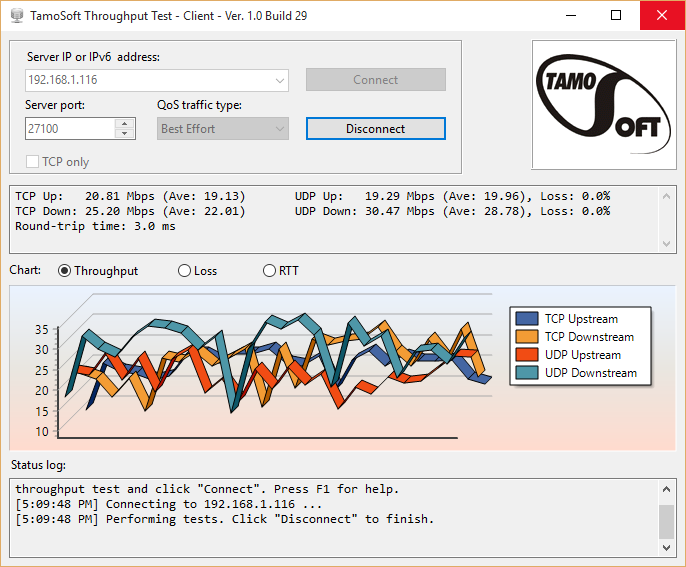The image size is (686, 567).
Task: Click the 'QoS traffic type' label
Action: 200,105
